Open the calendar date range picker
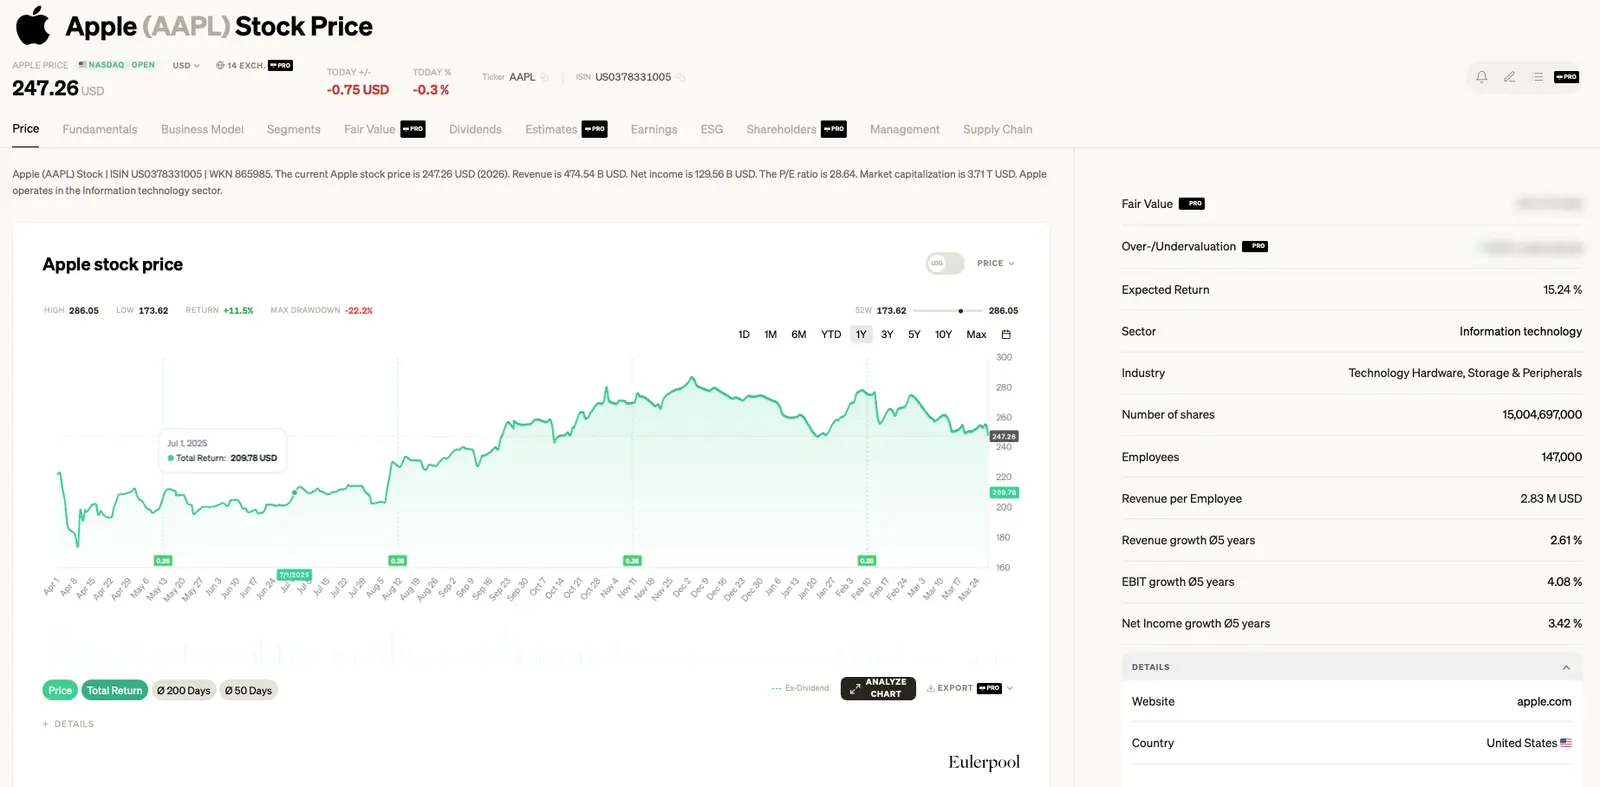The height and width of the screenshot is (787, 1600). click(x=1006, y=335)
